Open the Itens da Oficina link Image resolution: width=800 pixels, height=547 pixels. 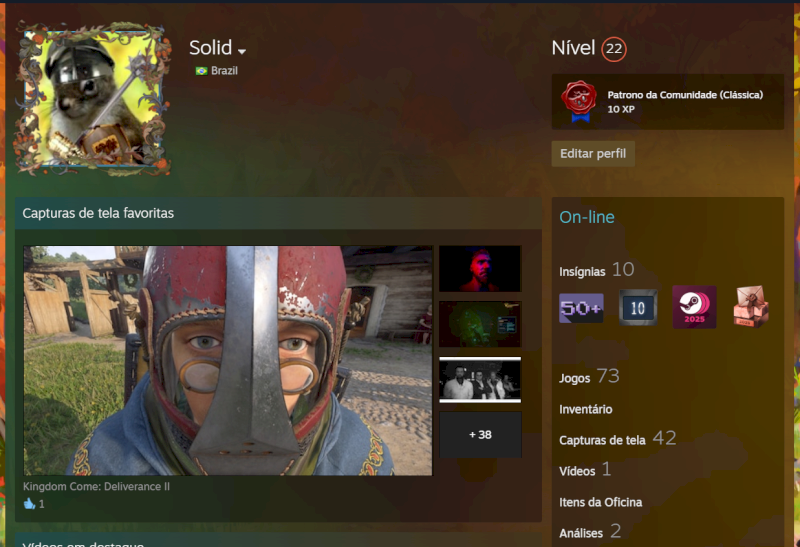click(601, 502)
